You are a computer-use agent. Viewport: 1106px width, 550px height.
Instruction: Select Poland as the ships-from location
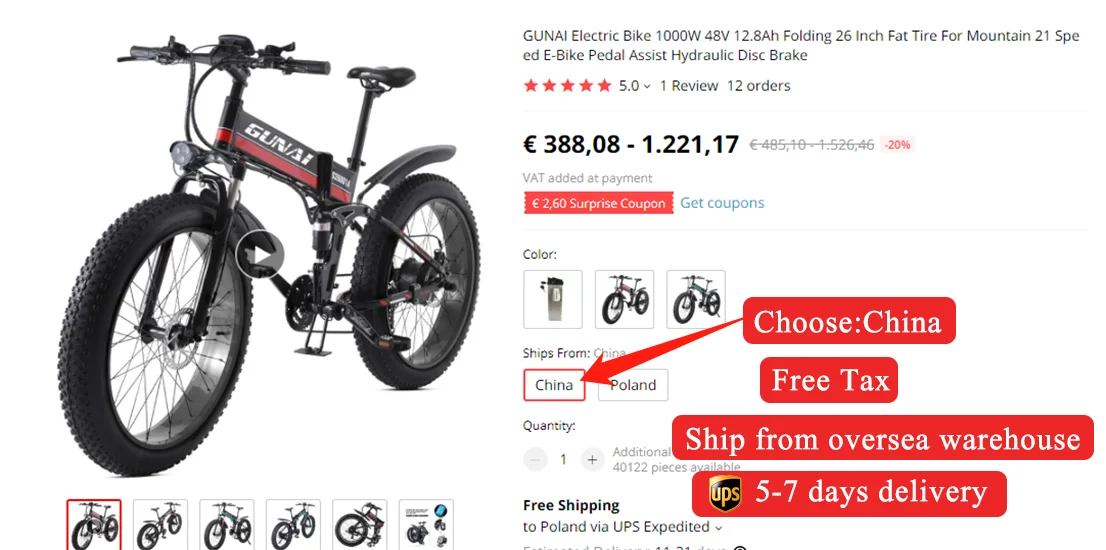click(x=633, y=385)
